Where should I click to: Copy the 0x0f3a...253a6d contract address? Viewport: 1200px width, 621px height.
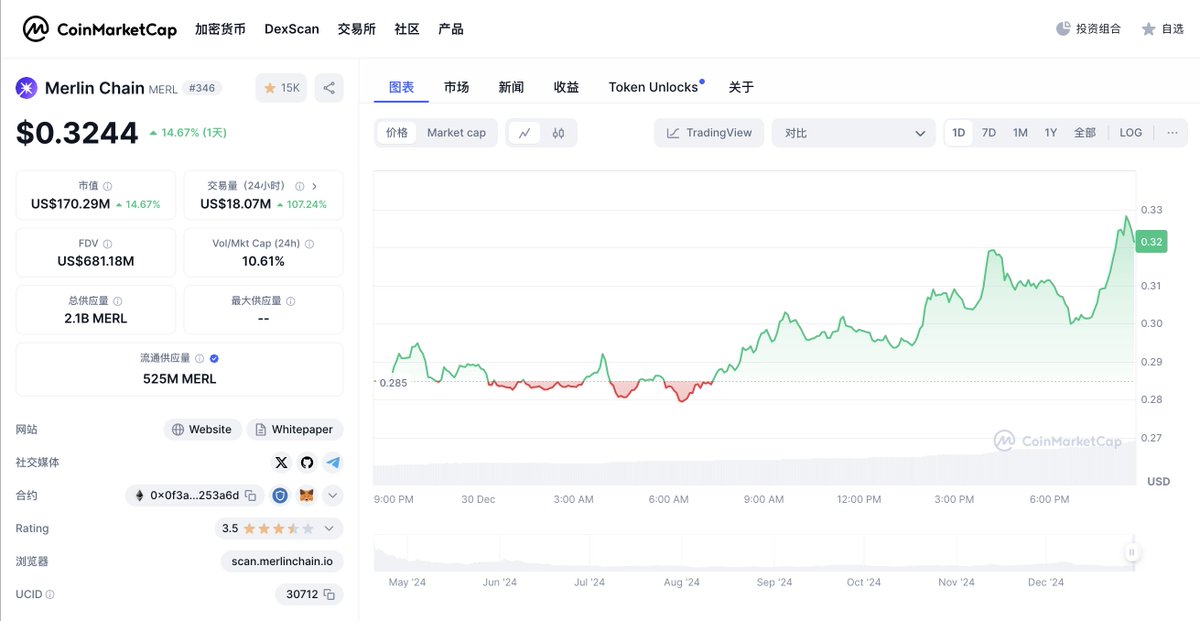coord(251,495)
